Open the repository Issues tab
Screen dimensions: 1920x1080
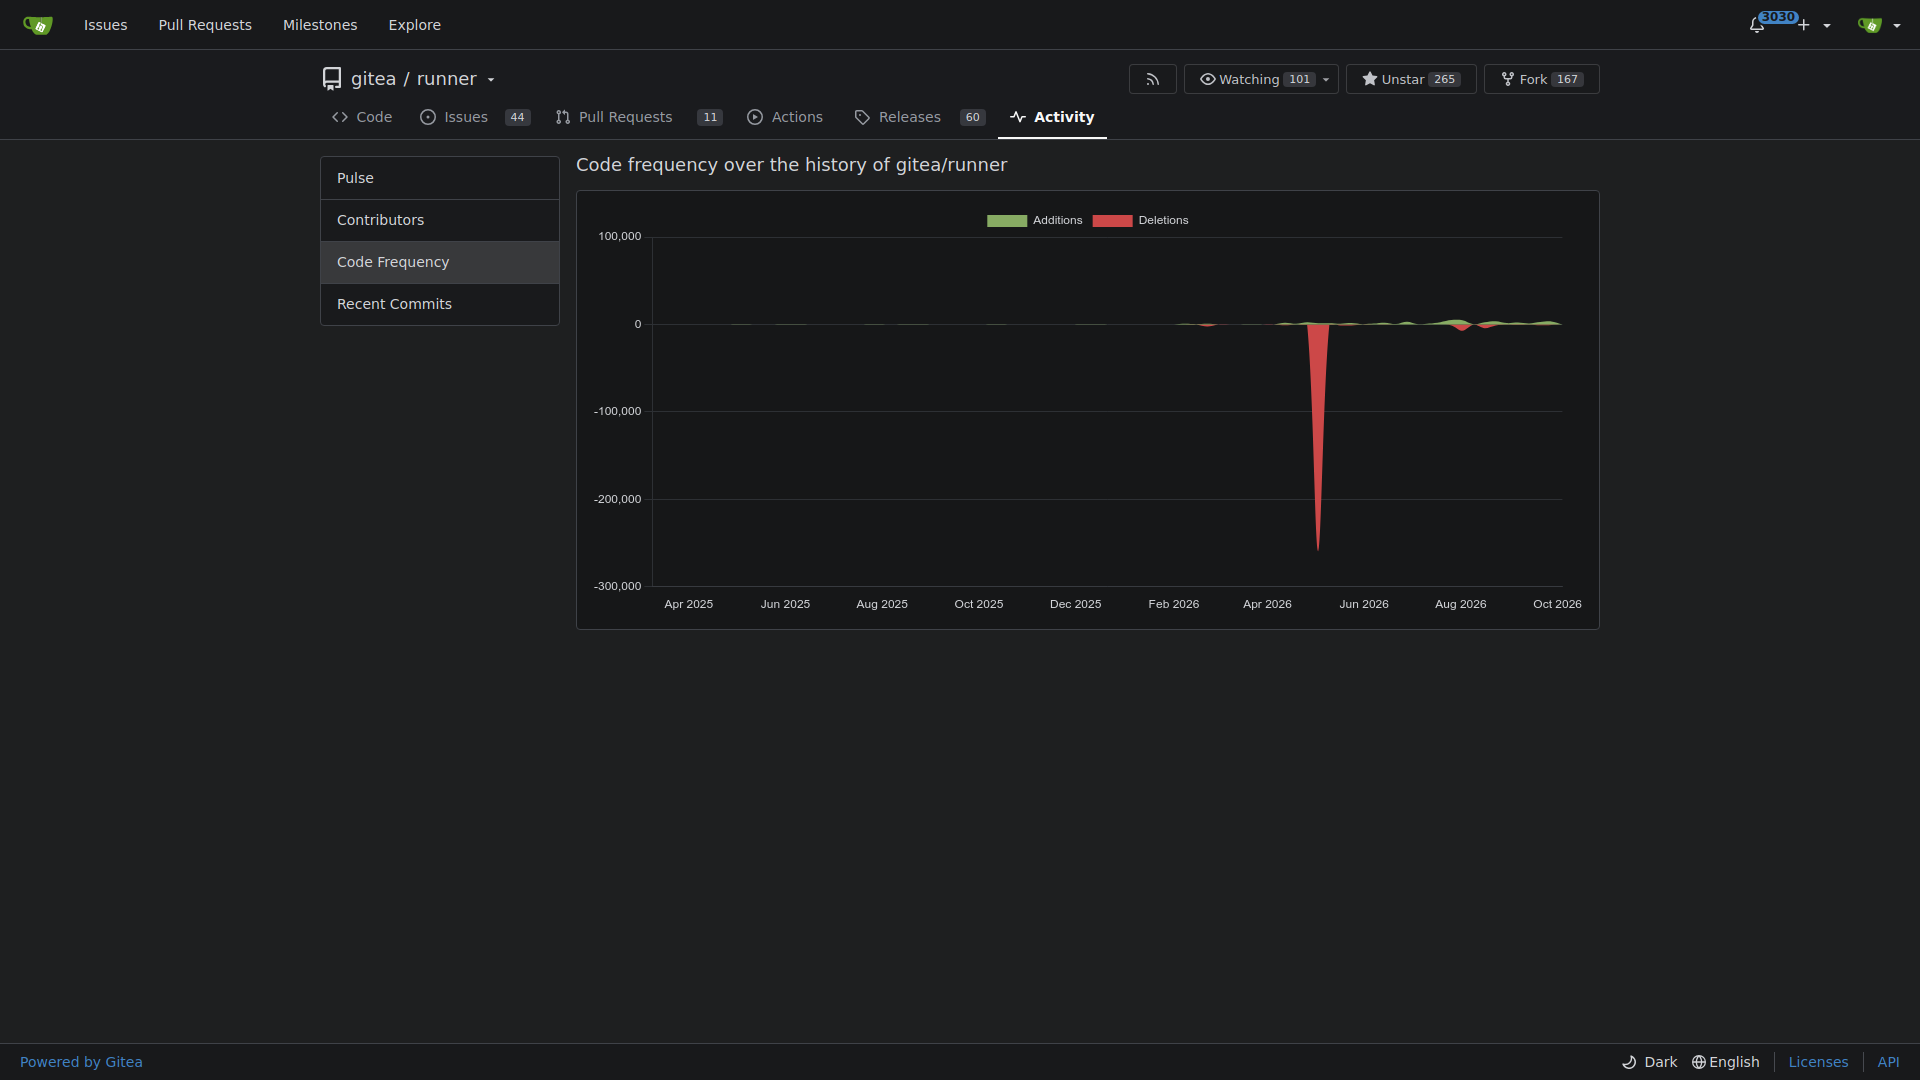coord(474,117)
